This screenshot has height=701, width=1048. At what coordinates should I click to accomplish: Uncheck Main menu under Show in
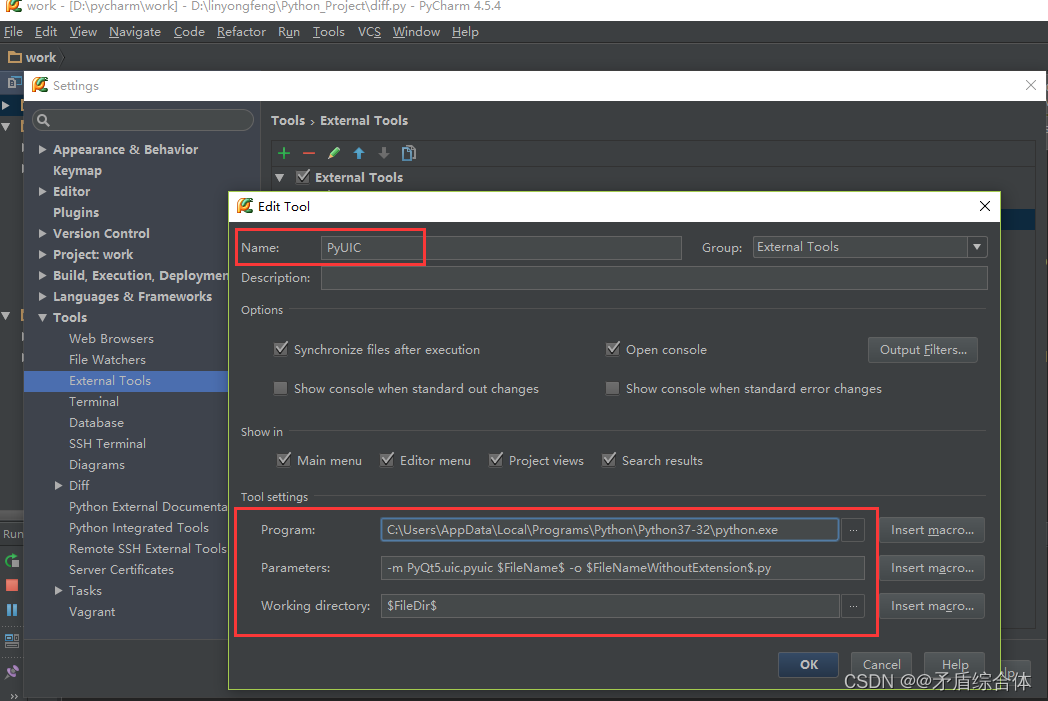pos(283,460)
